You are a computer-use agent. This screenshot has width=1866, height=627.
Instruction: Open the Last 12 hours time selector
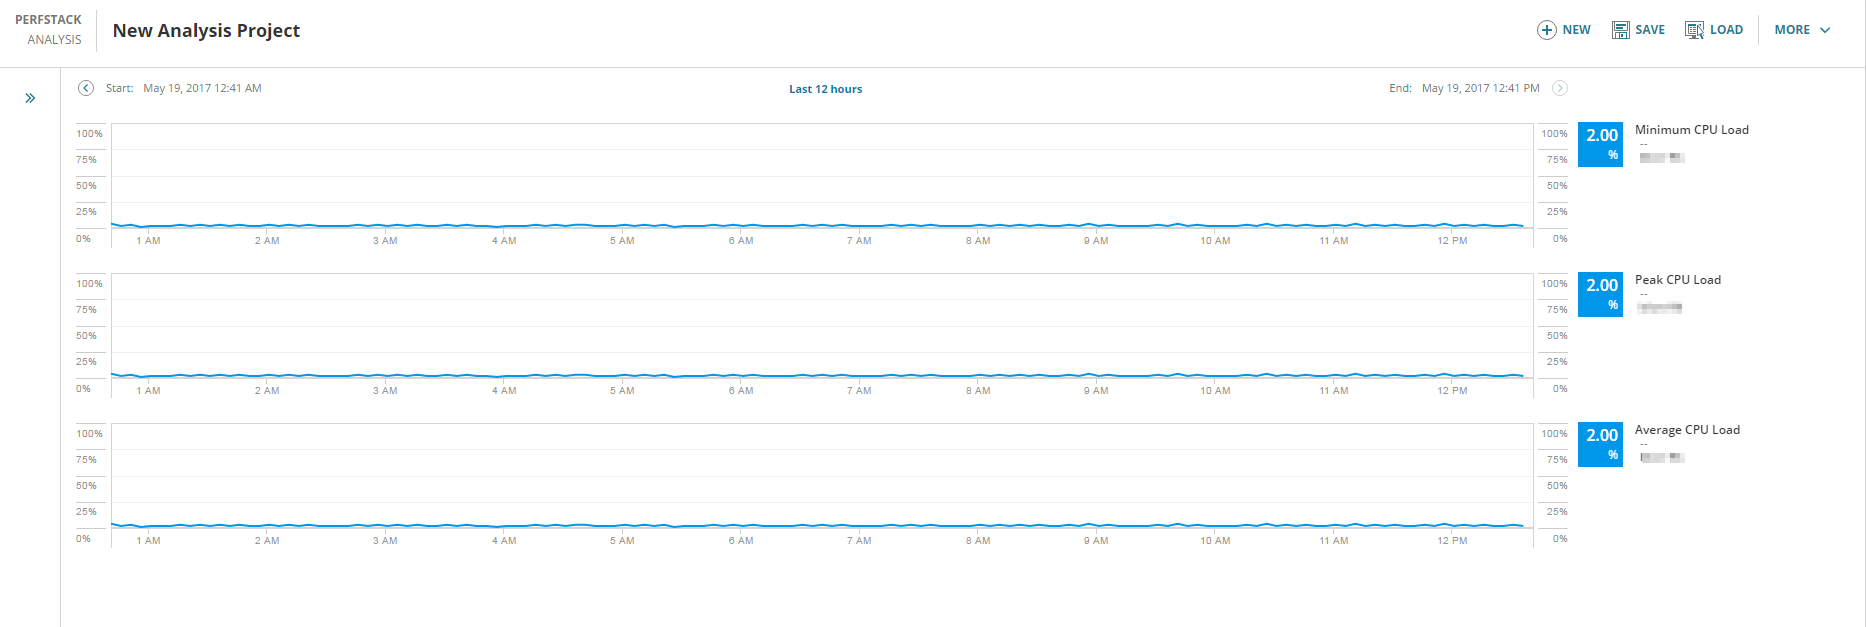pos(825,89)
